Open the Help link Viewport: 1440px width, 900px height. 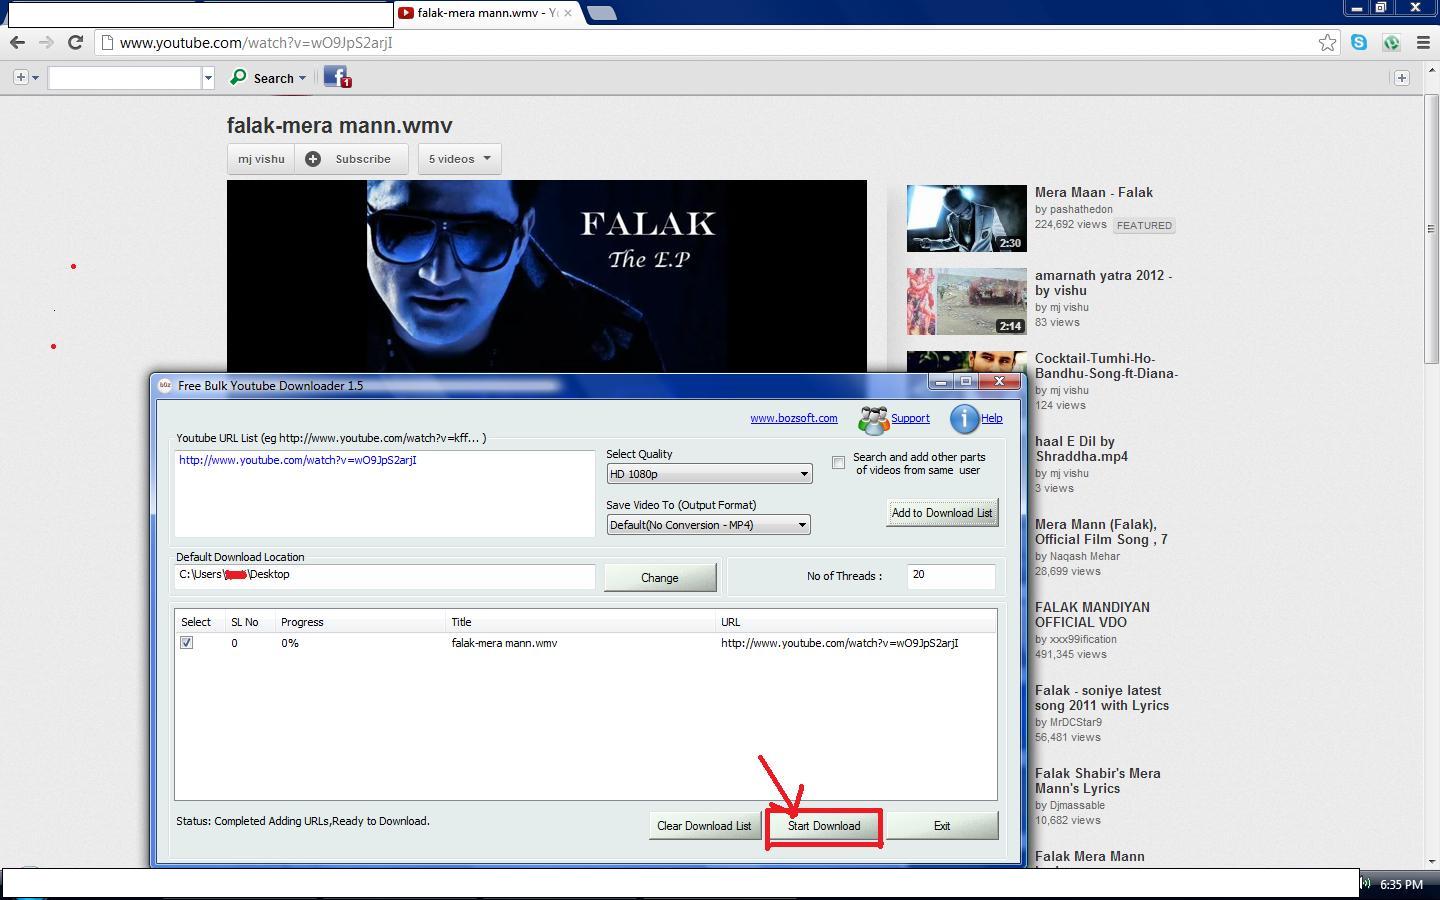[992, 418]
